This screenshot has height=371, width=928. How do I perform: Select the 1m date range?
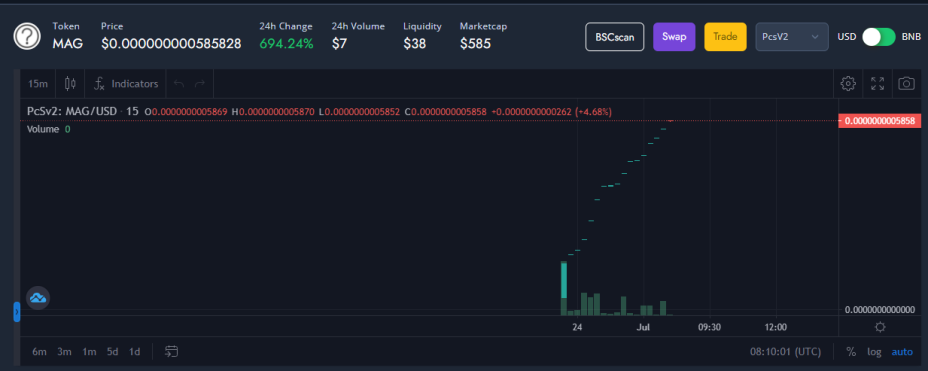(89, 351)
